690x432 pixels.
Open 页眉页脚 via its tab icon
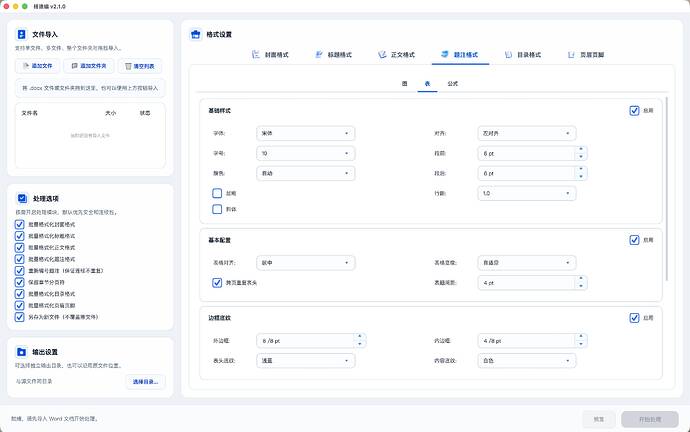571,55
